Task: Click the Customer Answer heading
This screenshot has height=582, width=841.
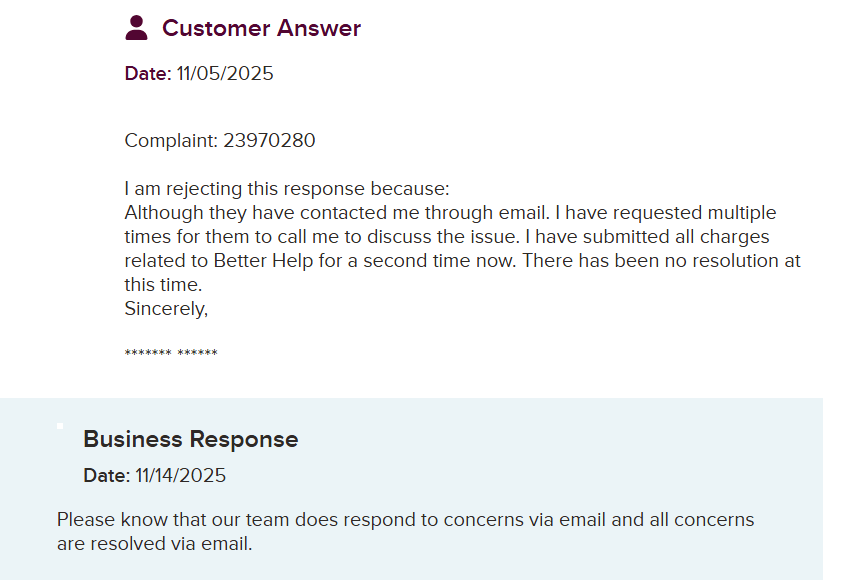Action: [261, 28]
